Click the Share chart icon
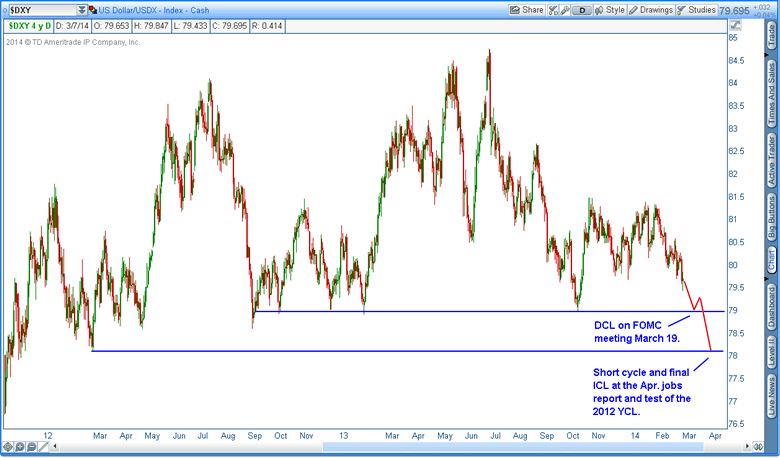Screen dimensions: 780x458 pos(515,10)
